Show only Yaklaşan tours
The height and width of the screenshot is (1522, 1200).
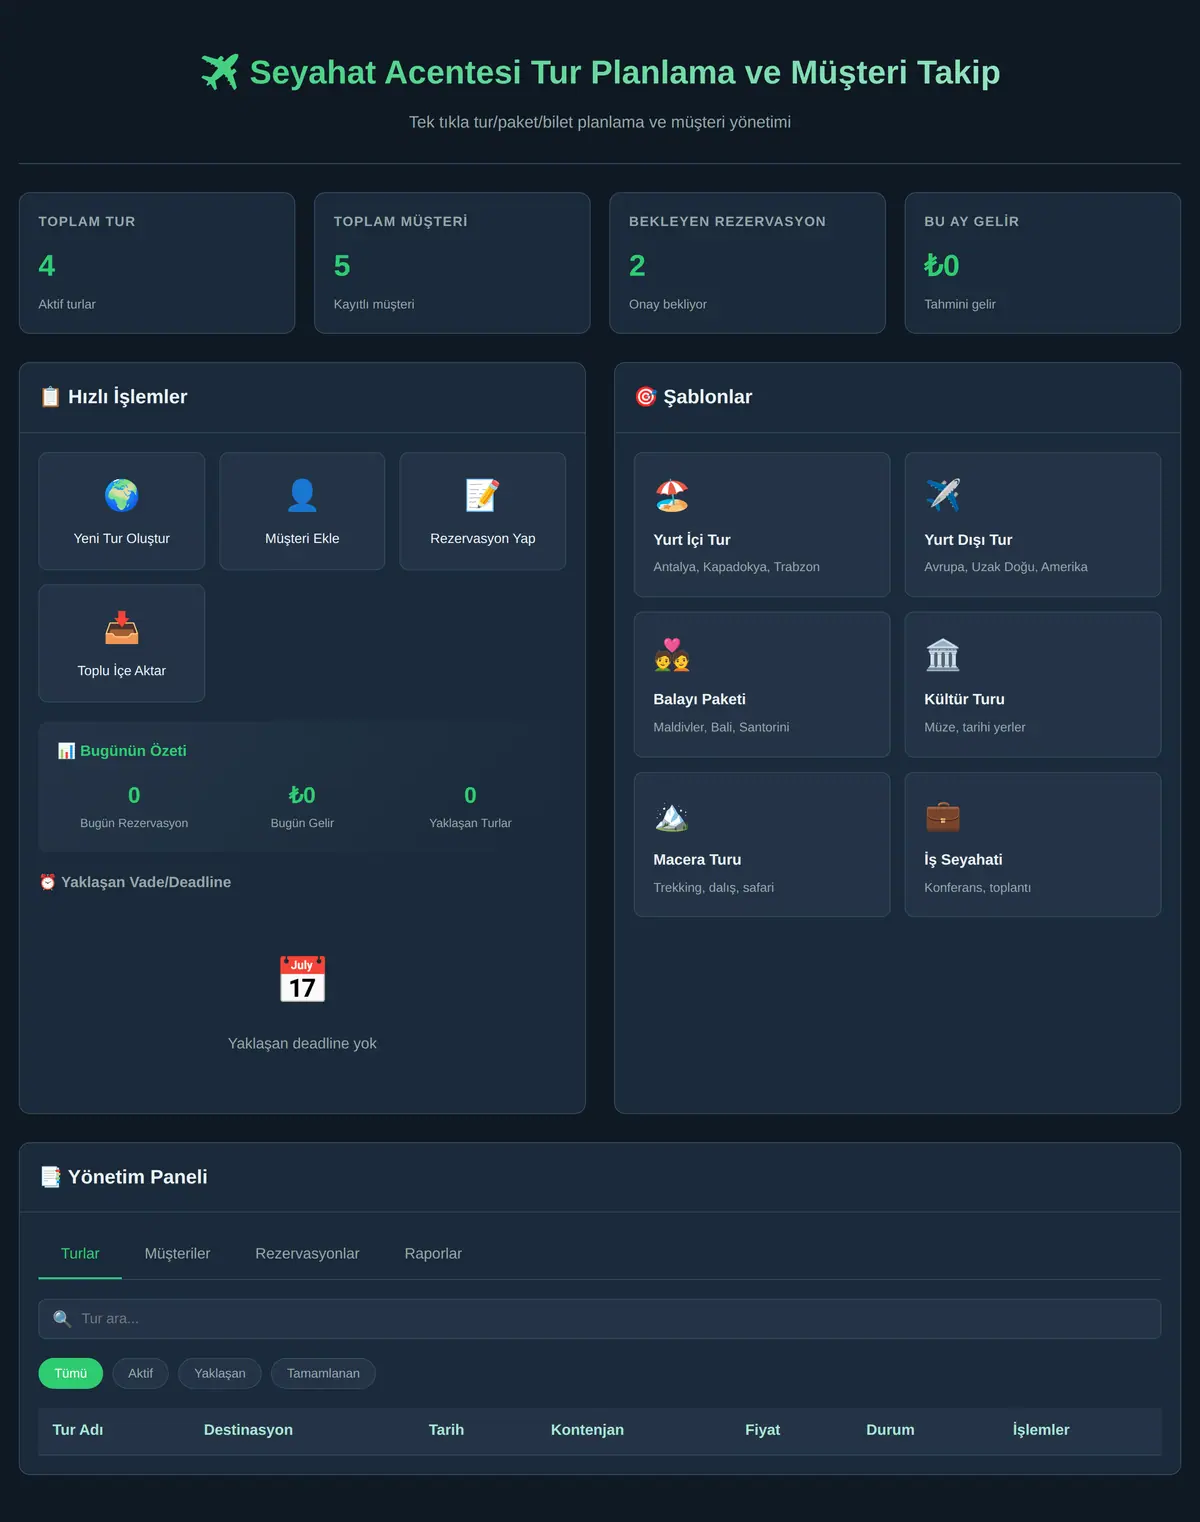pos(220,1373)
